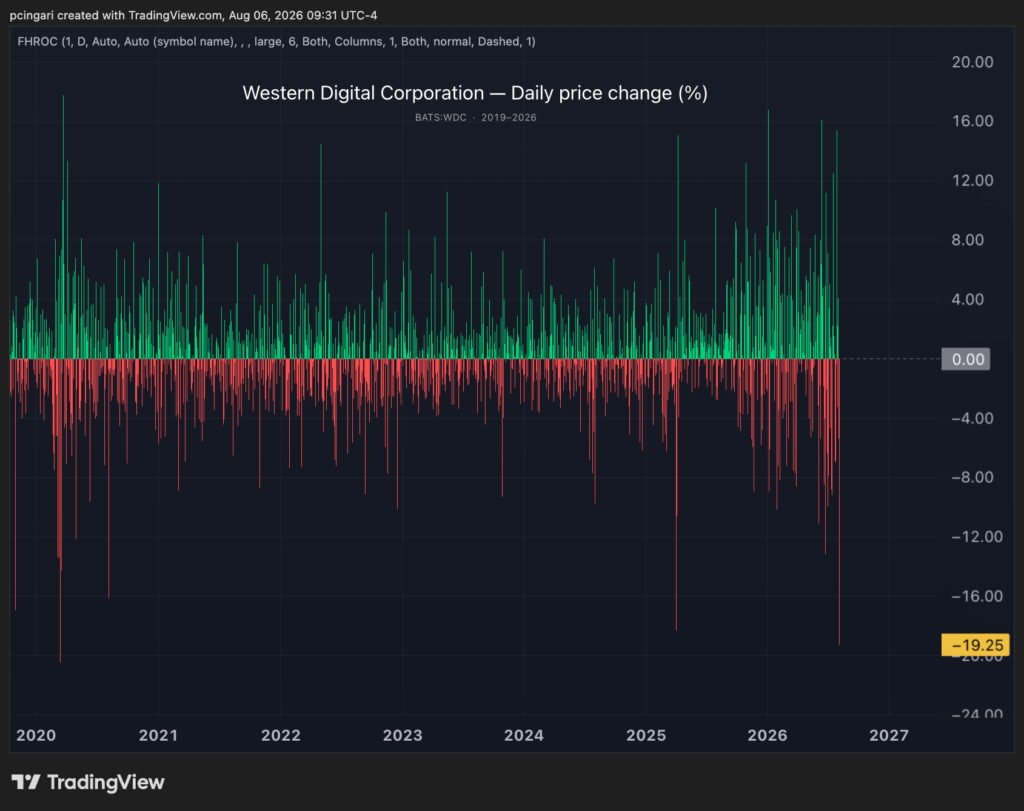The width and height of the screenshot is (1024, 811).
Task: Click the 2027 time axis label
Action: coord(889,735)
